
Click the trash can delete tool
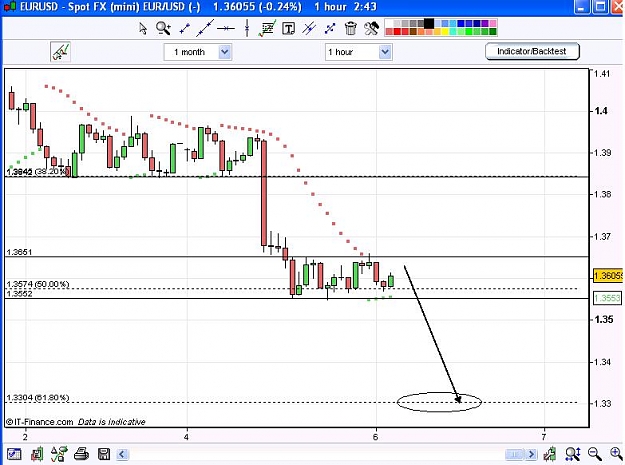pyautogui.click(x=350, y=28)
